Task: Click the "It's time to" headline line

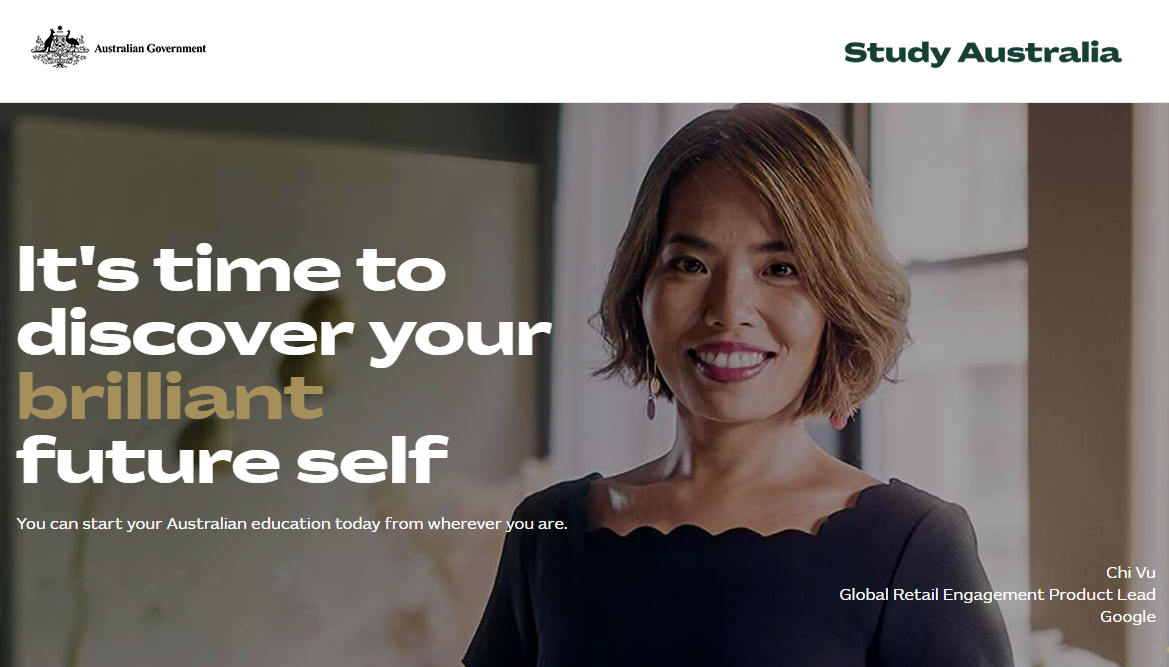Action: pos(231,268)
